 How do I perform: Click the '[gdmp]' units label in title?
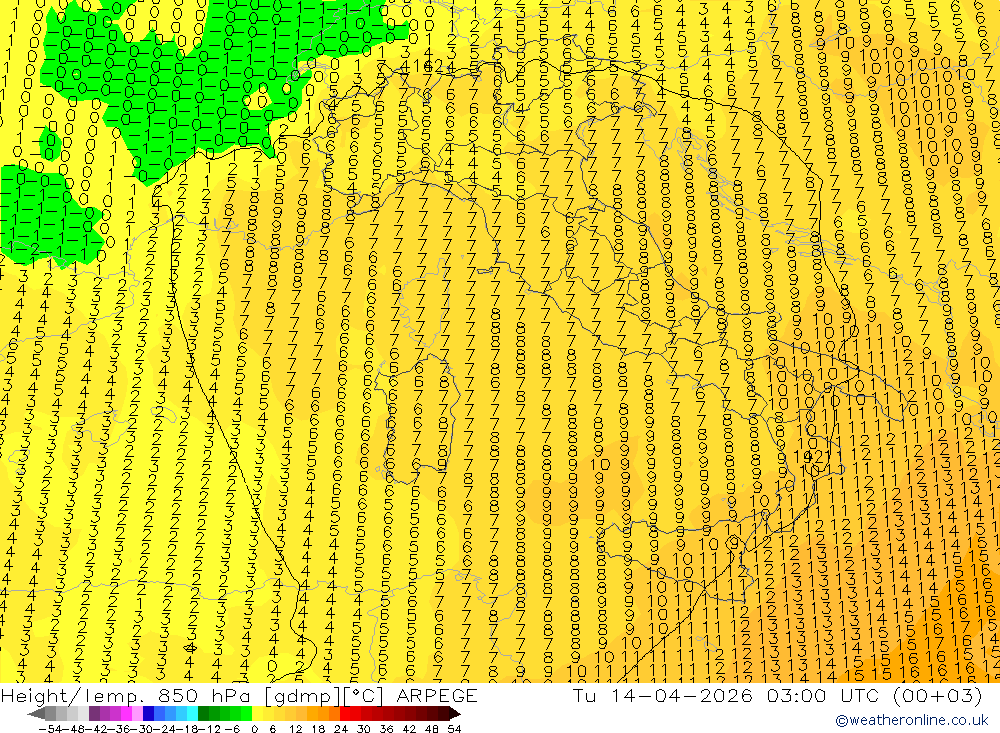(302, 695)
